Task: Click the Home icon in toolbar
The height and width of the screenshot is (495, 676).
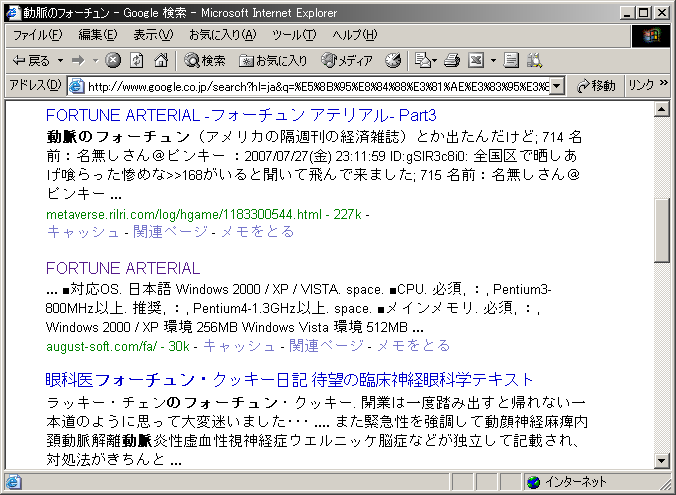Action: 161,60
